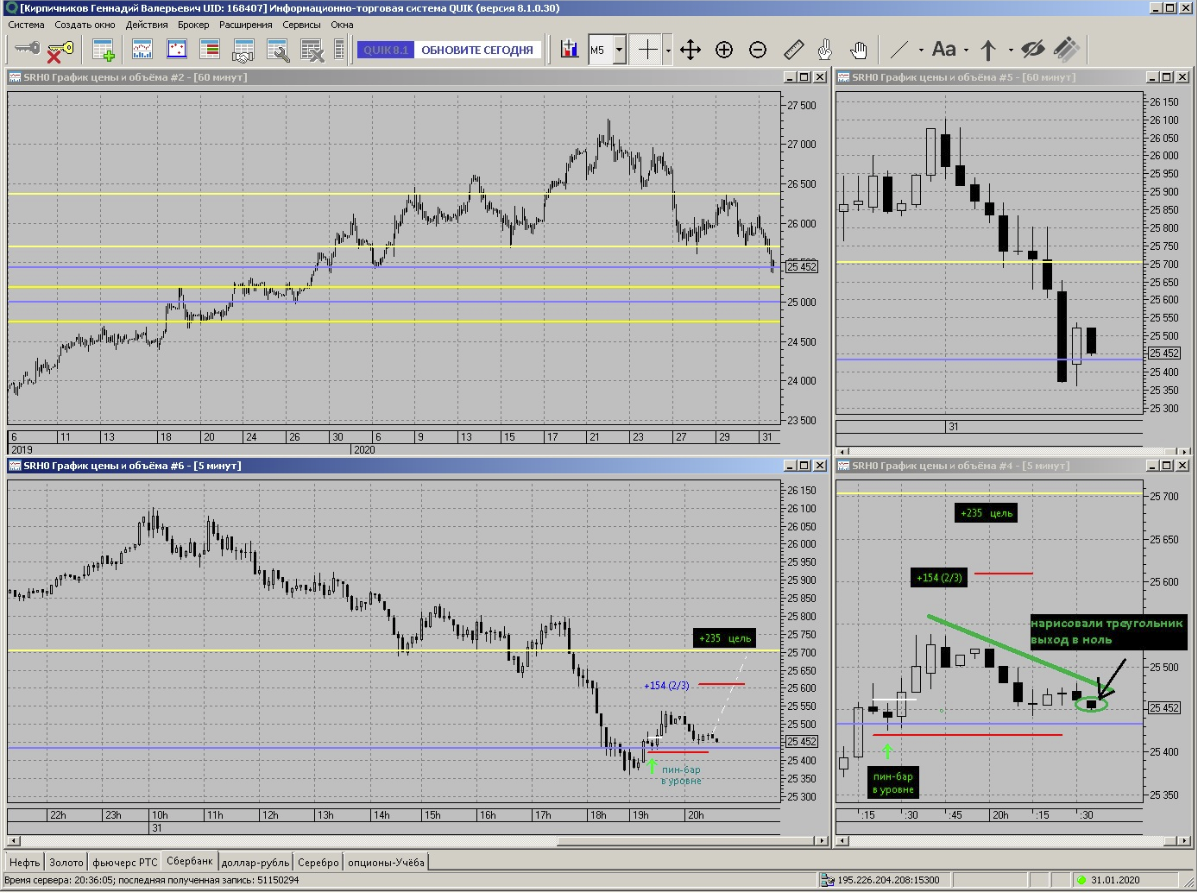Image resolution: width=1197 pixels, height=893 pixels.
Task: Click the 25 452 price marker in chart #2
Action: [x=802, y=266]
